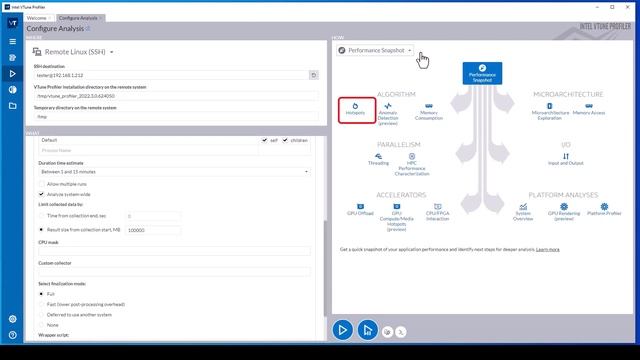The width and height of the screenshot is (640, 360).
Task: Click the Process Name input field
Action: pos(148,150)
